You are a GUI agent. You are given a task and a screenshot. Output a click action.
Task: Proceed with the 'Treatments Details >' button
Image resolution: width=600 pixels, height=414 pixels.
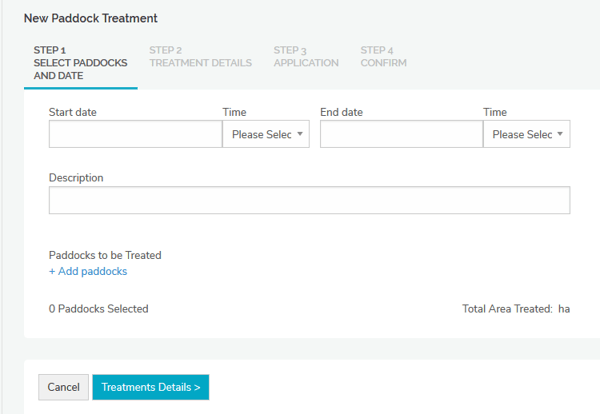tap(151, 387)
